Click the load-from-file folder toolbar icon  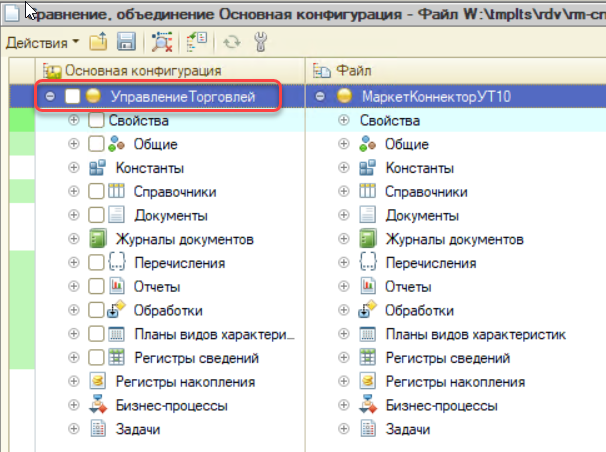pyautogui.click(x=98, y=42)
